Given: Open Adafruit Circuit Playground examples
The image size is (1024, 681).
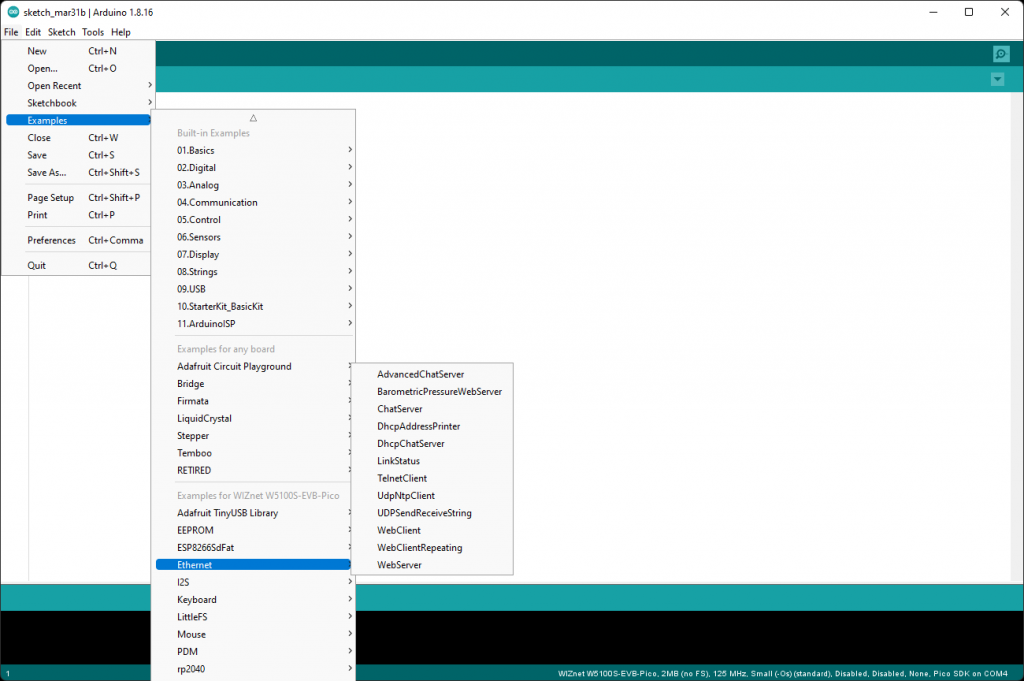Looking at the screenshot, I should pyautogui.click(x=253, y=366).
